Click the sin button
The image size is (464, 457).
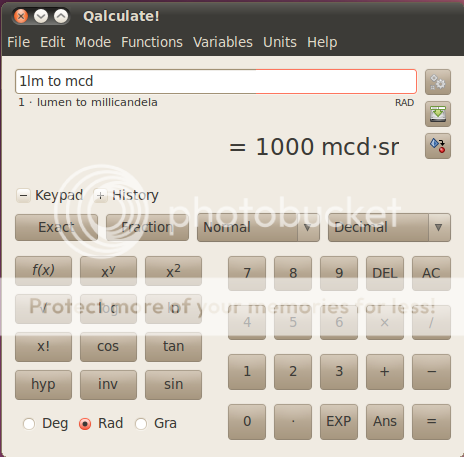pos(173,385)
